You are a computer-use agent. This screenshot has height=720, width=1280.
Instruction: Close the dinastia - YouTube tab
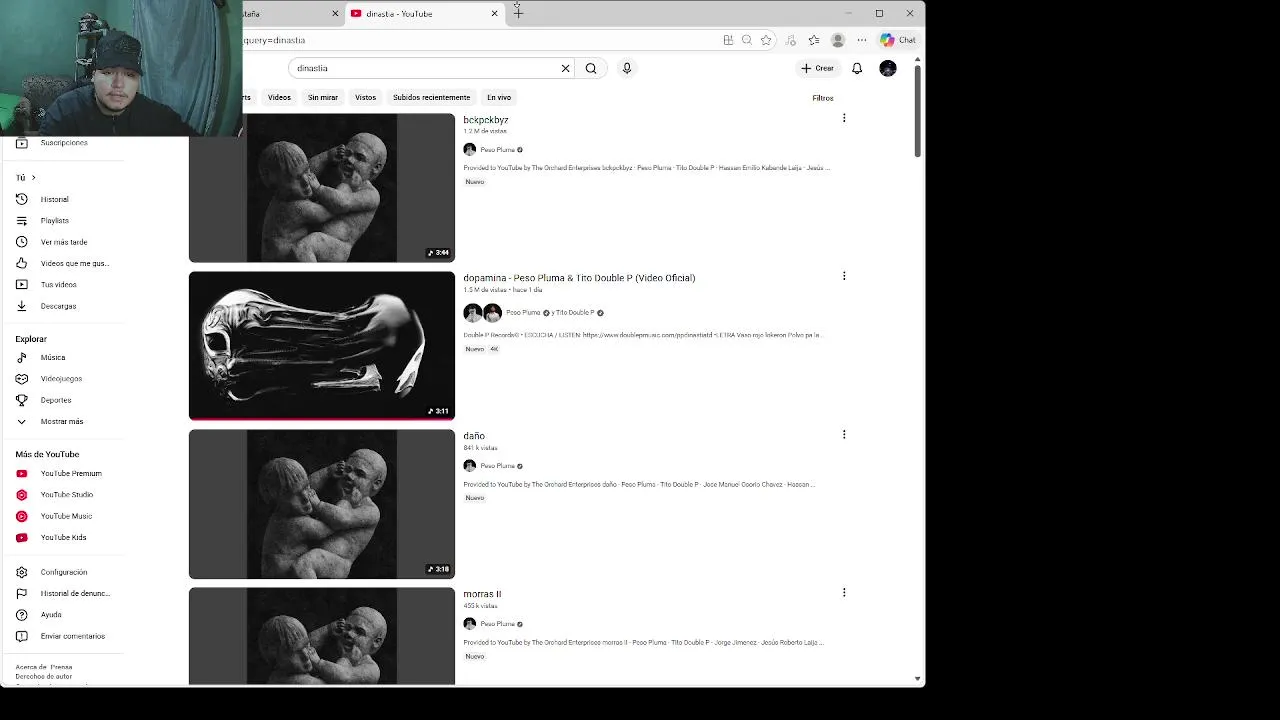[x=494, y=13]
